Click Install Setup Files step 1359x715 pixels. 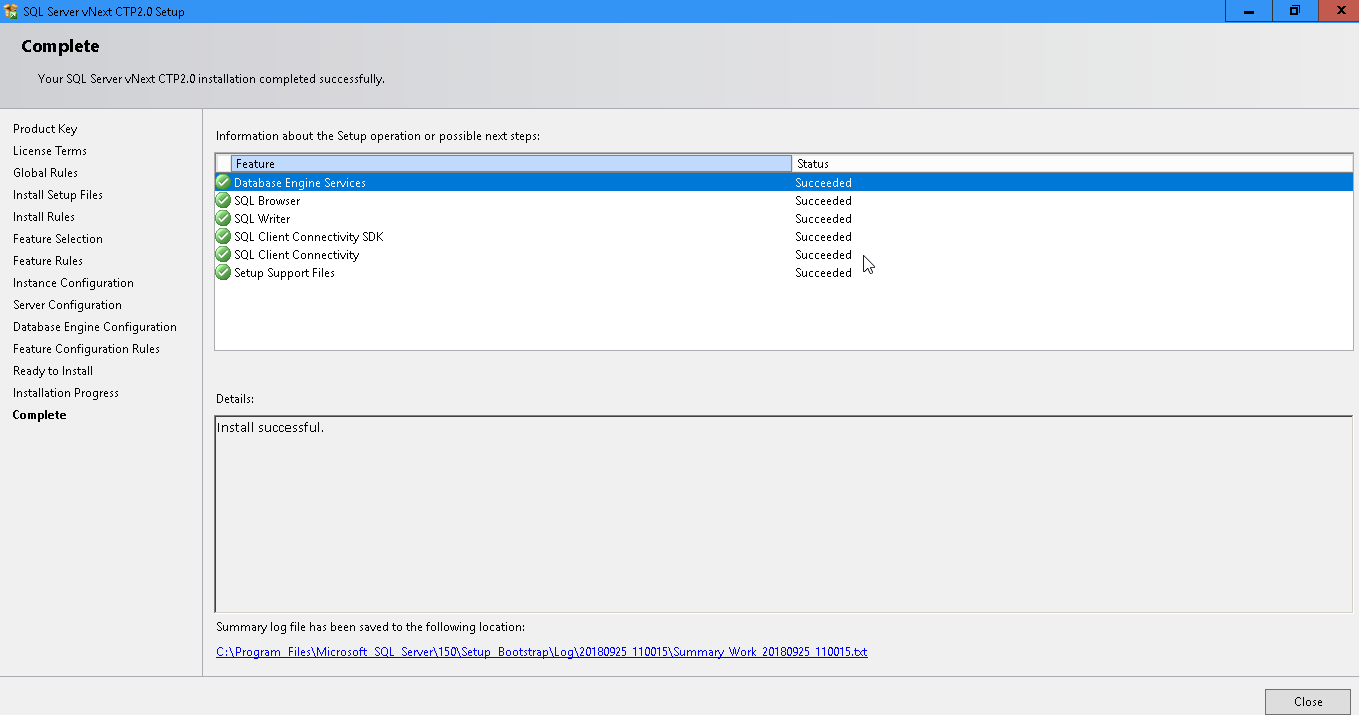[58, 195]
